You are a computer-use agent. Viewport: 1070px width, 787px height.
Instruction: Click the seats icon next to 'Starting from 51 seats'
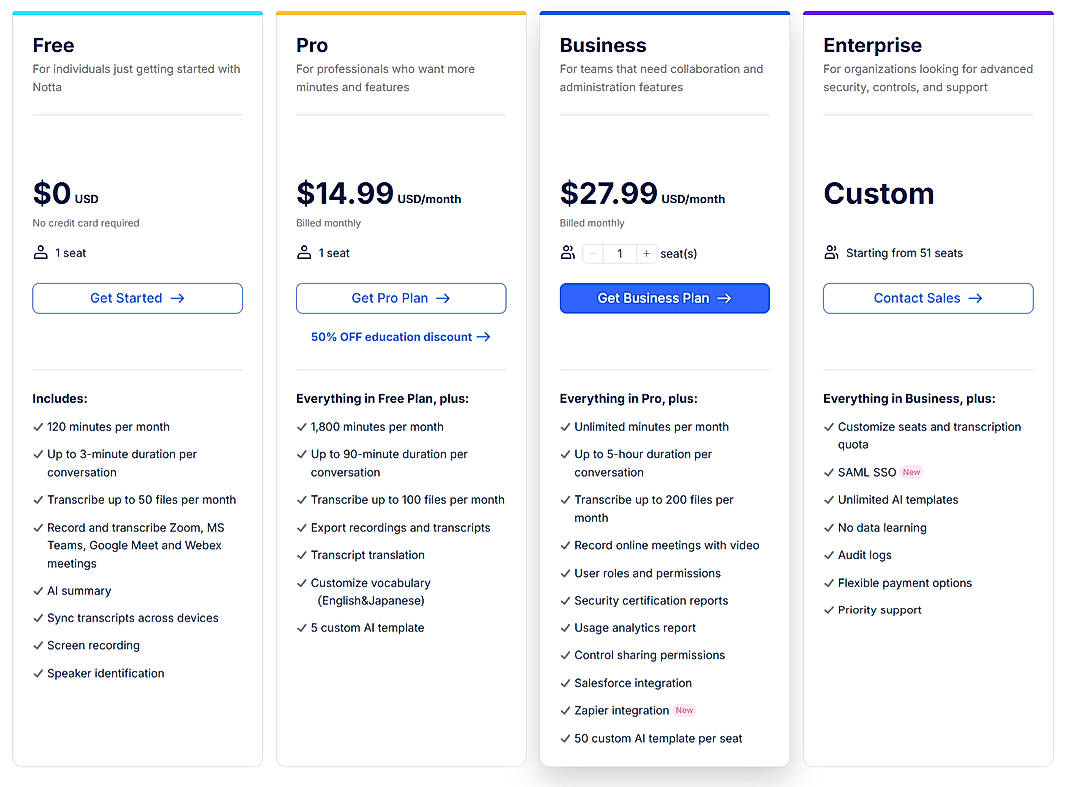pos(831,253)
